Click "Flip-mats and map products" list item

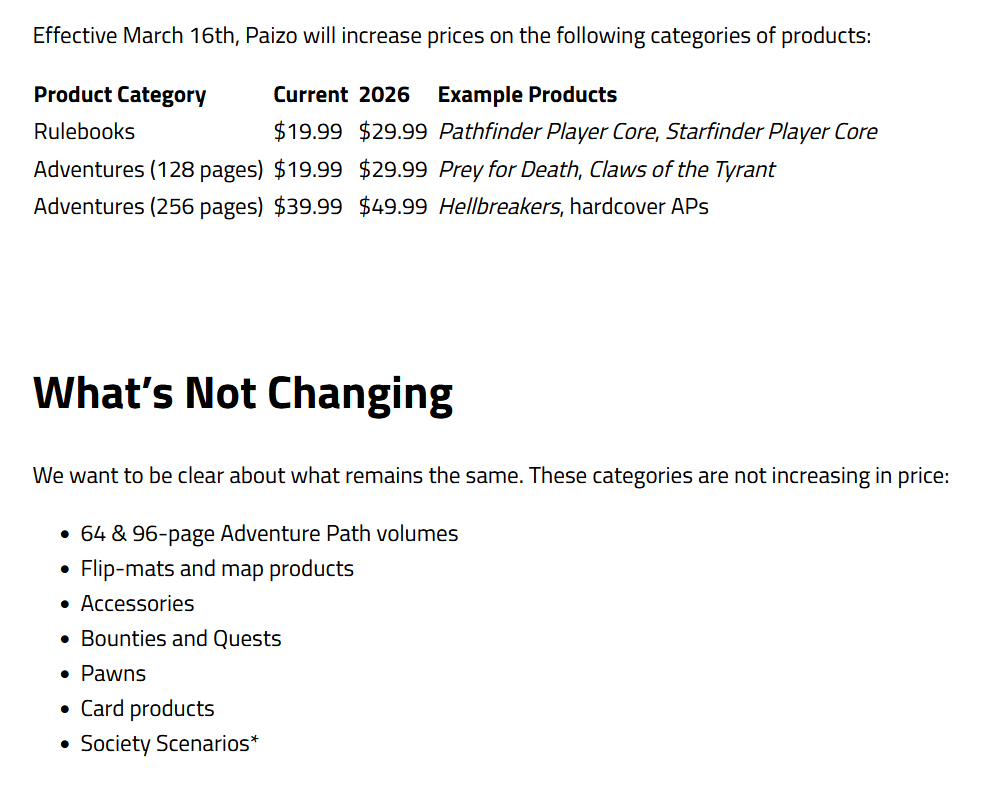[217, 569]
